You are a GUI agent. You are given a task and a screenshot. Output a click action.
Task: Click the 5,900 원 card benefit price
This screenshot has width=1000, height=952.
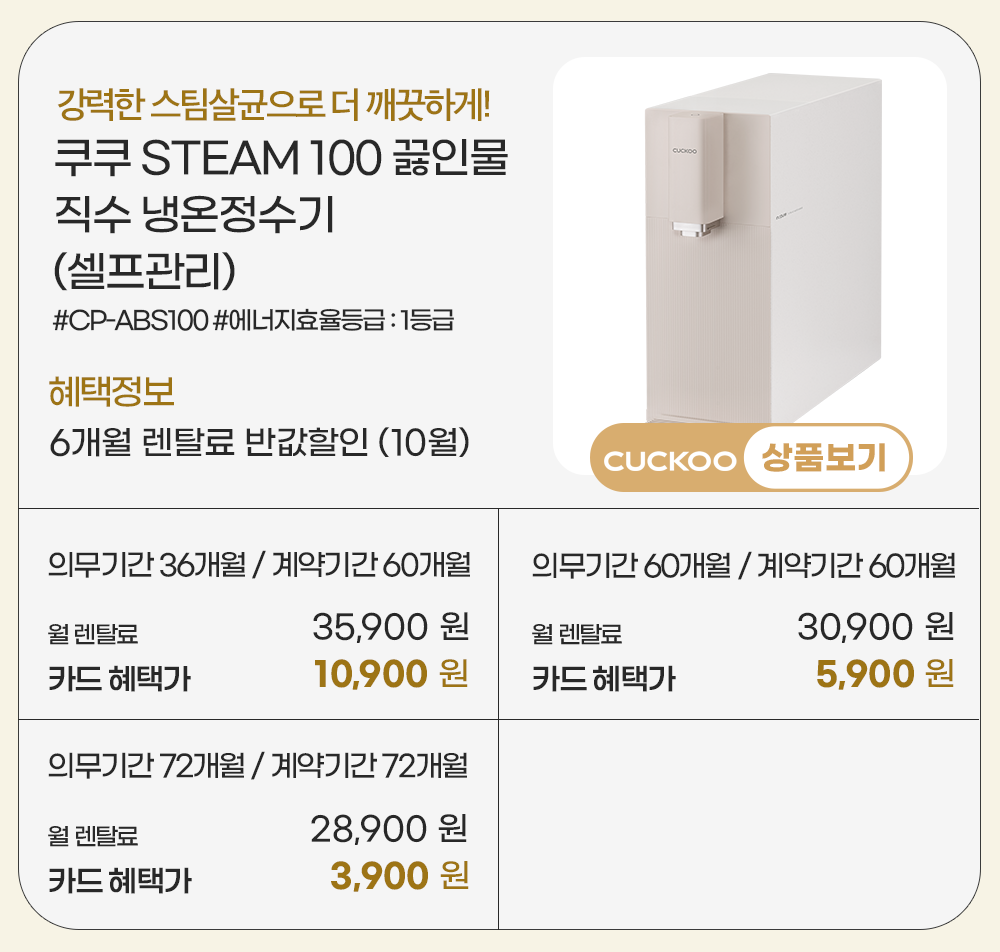[x=884, y=675]
